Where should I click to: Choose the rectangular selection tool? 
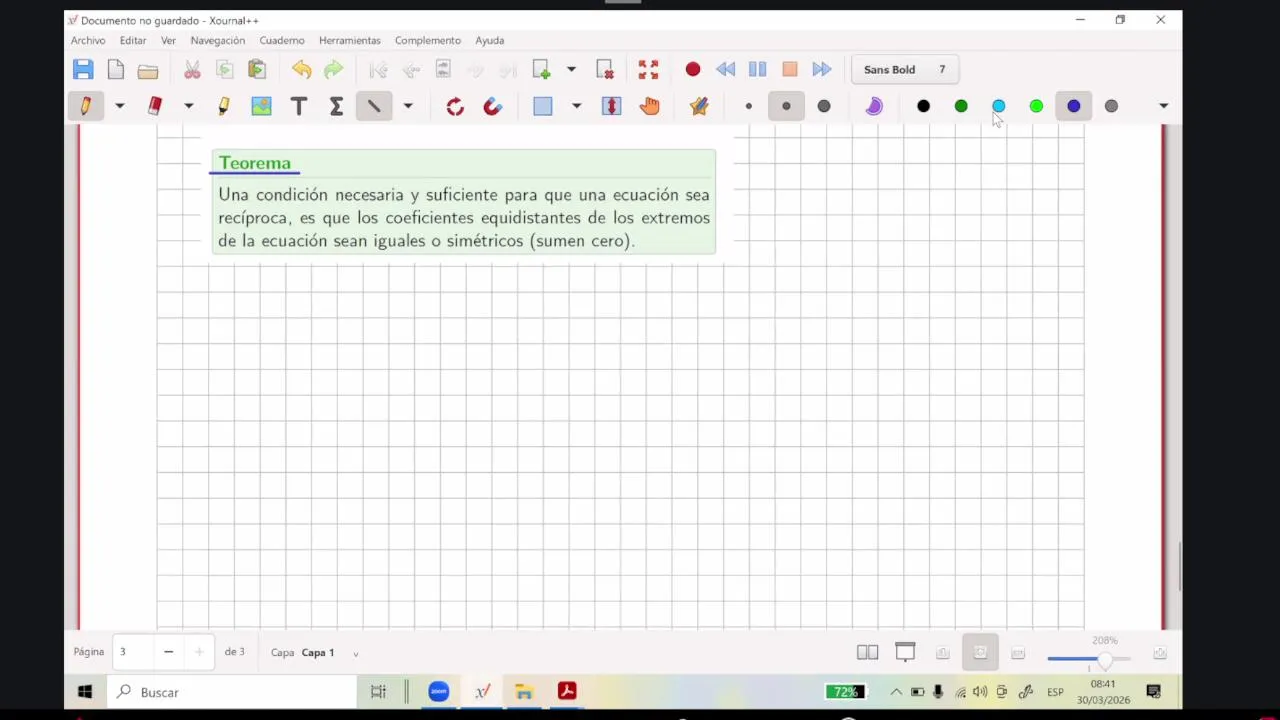click(543, 106)
